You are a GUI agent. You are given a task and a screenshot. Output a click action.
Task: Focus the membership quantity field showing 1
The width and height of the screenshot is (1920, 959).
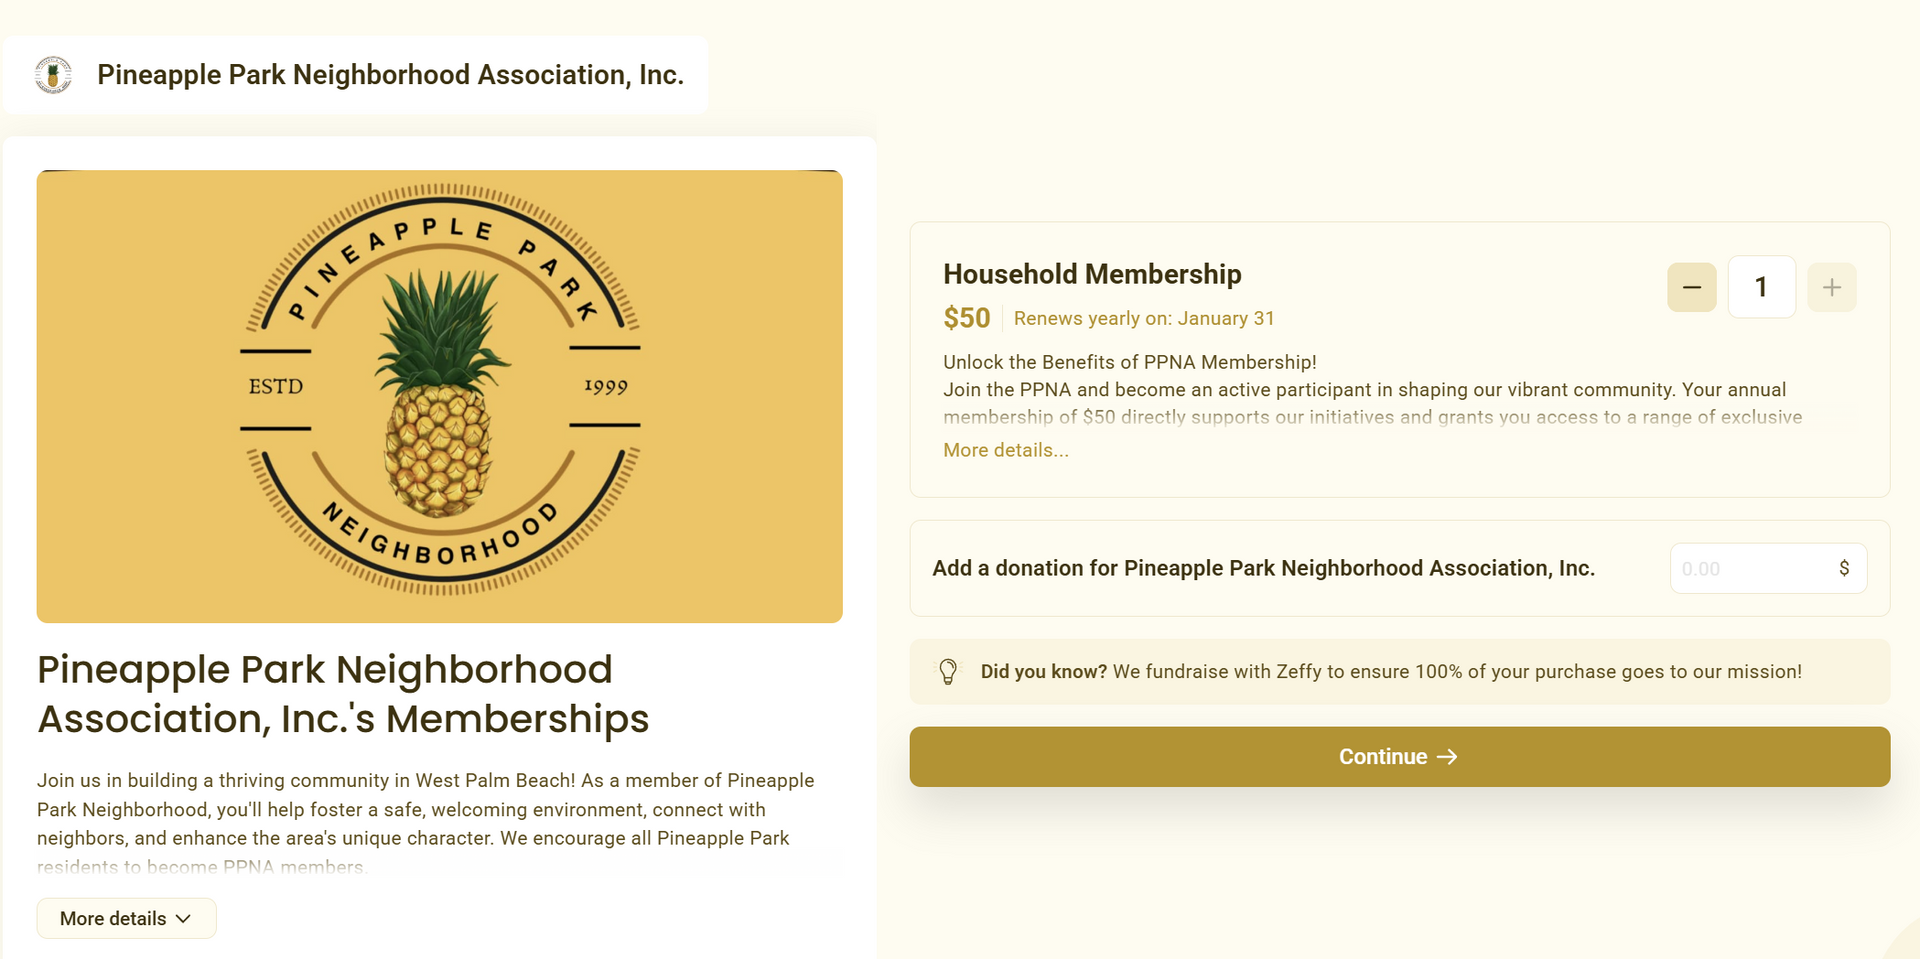(x=1761, y=288)
